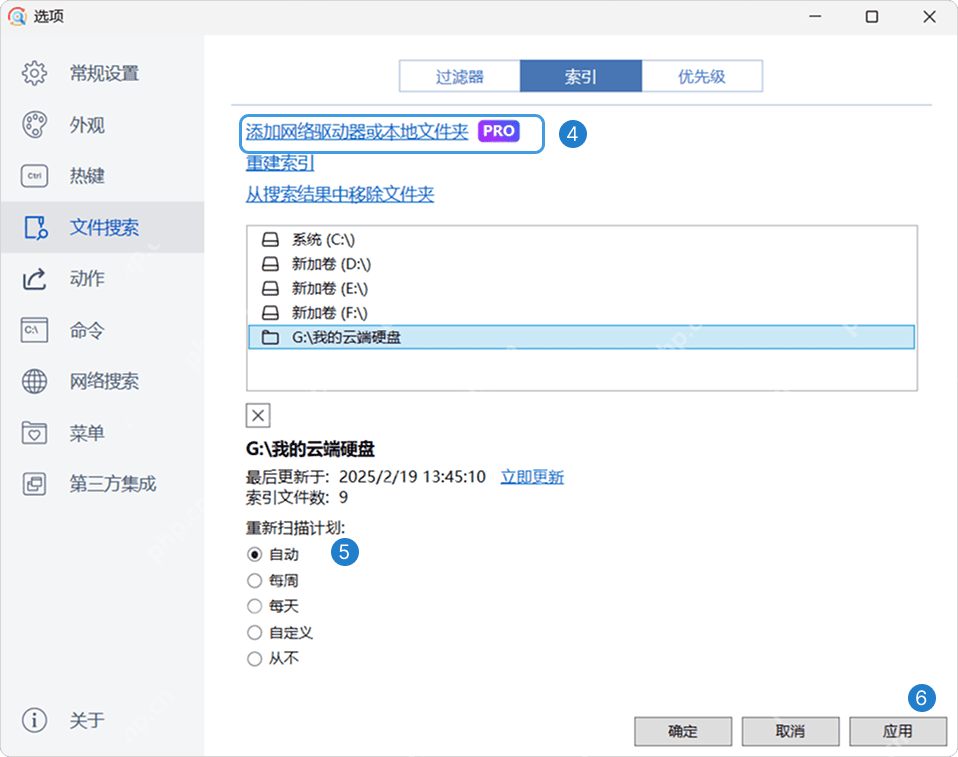Click the drive icon for 新加卷 (F:\)
The height and width of the screenshot is (757, 958).
point(270,313)
